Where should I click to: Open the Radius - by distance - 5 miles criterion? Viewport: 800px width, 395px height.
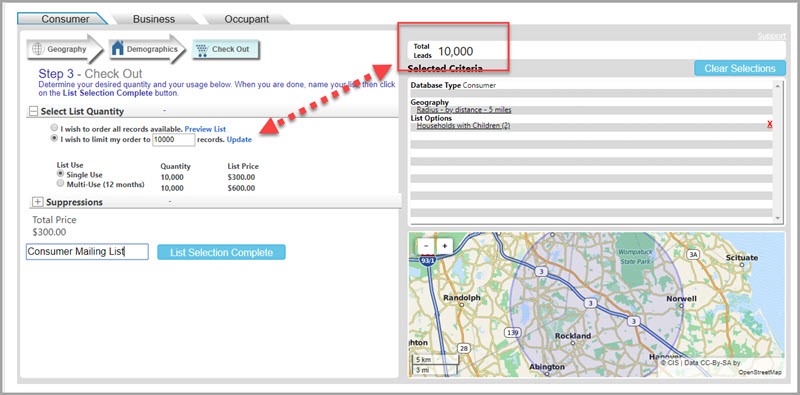[x=464, y=110]
